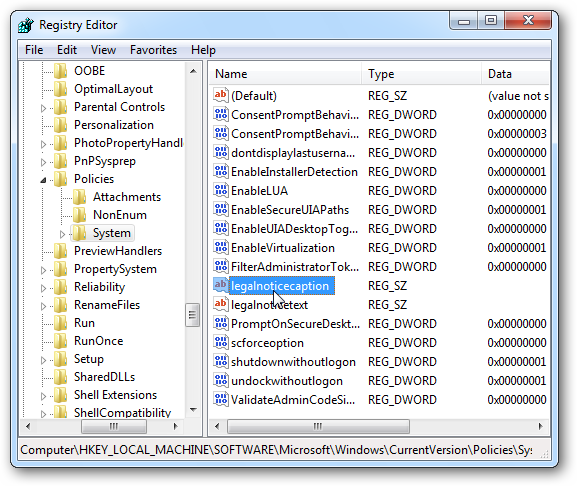Click the tree pane vertical scrollbar thumb

click(x=192, y=315)
